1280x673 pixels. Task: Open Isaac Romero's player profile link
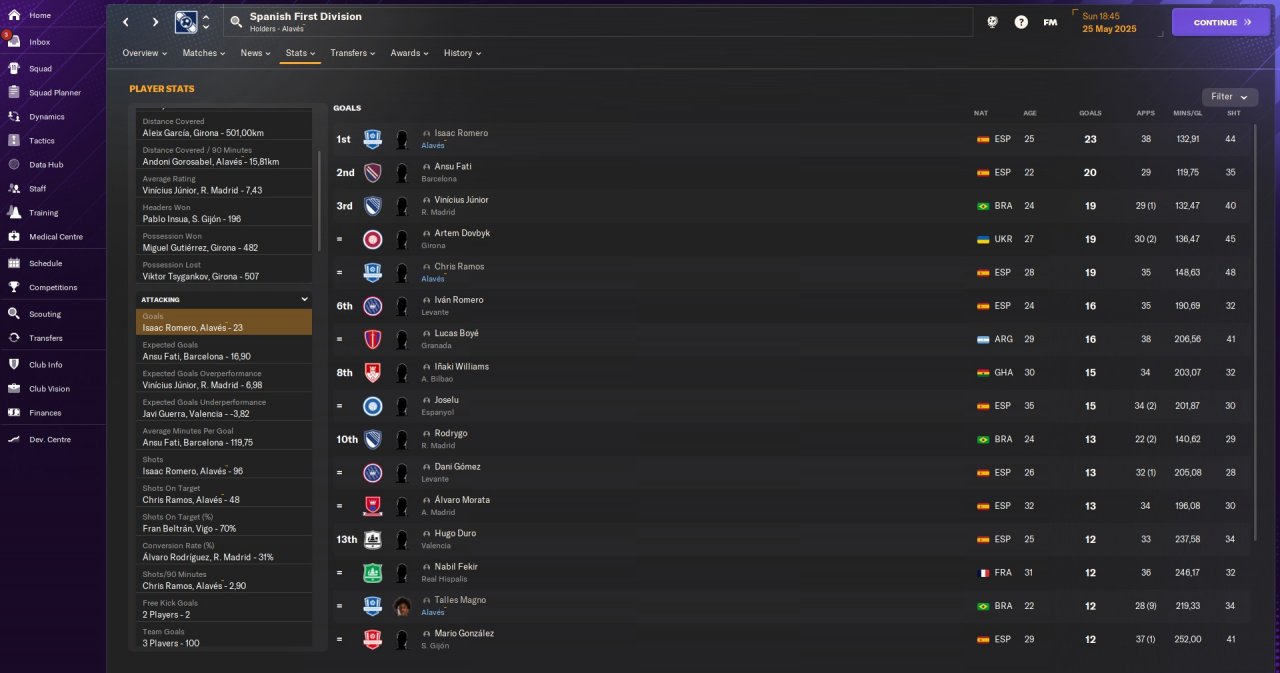point(461,133)
